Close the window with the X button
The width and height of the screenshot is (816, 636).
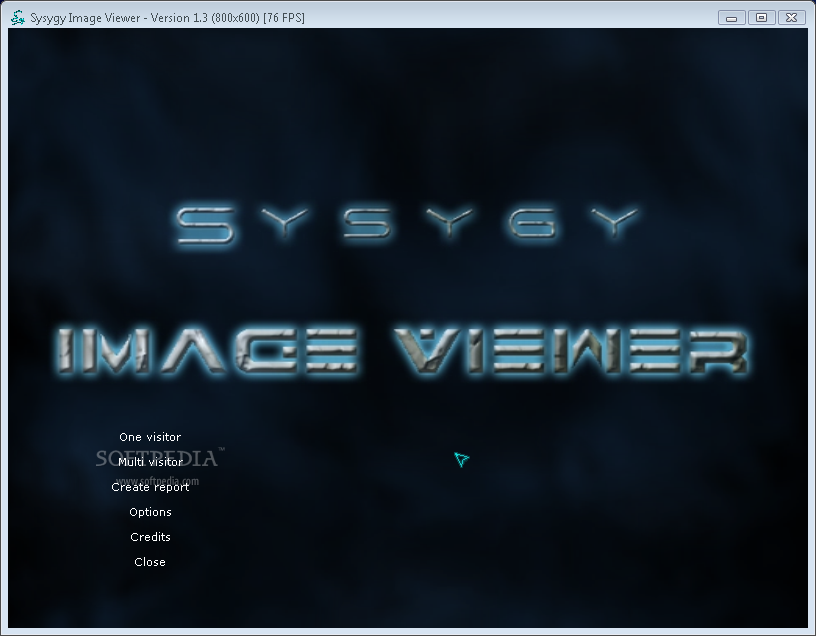coord(792,18)
